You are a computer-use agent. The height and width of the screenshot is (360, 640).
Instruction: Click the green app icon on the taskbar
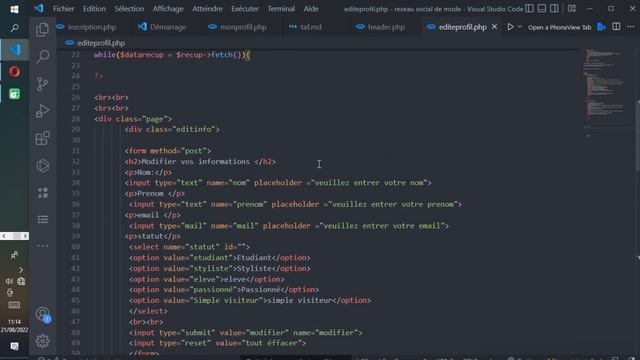14,94
